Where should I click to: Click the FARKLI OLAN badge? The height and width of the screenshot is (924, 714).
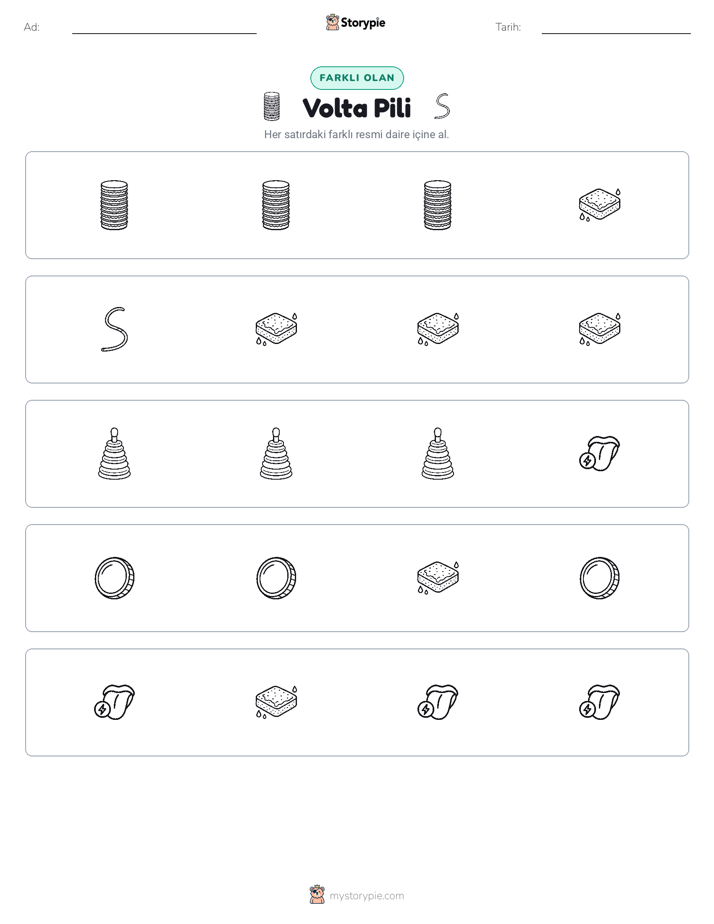pyautogui.click(x=357, y=78)
